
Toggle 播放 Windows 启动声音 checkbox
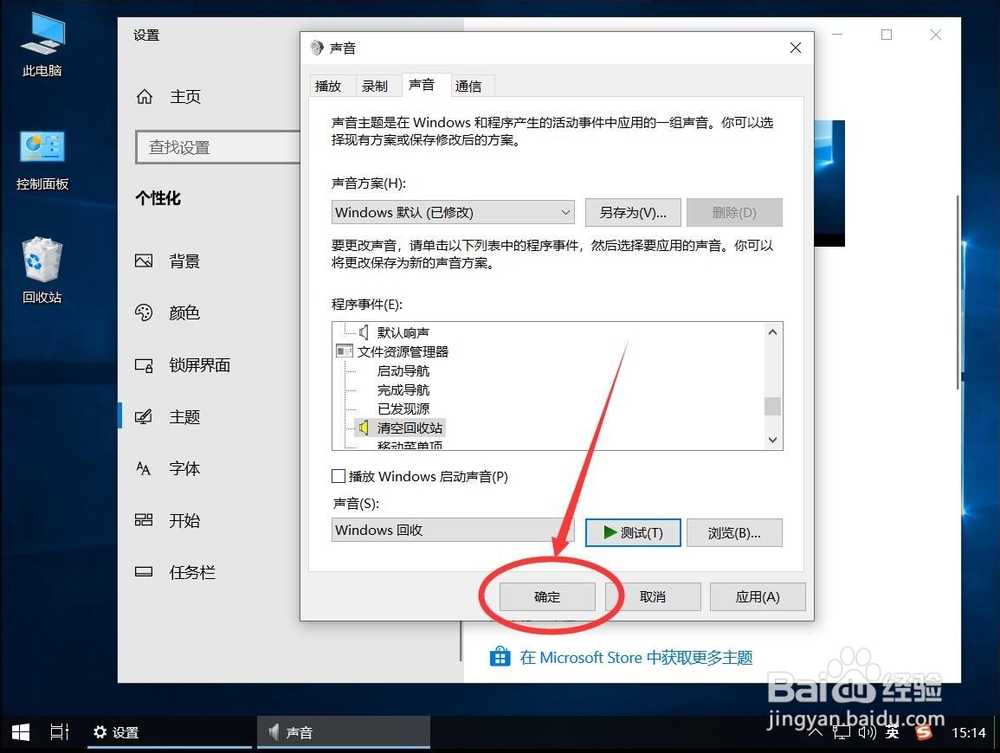[339, 476]
